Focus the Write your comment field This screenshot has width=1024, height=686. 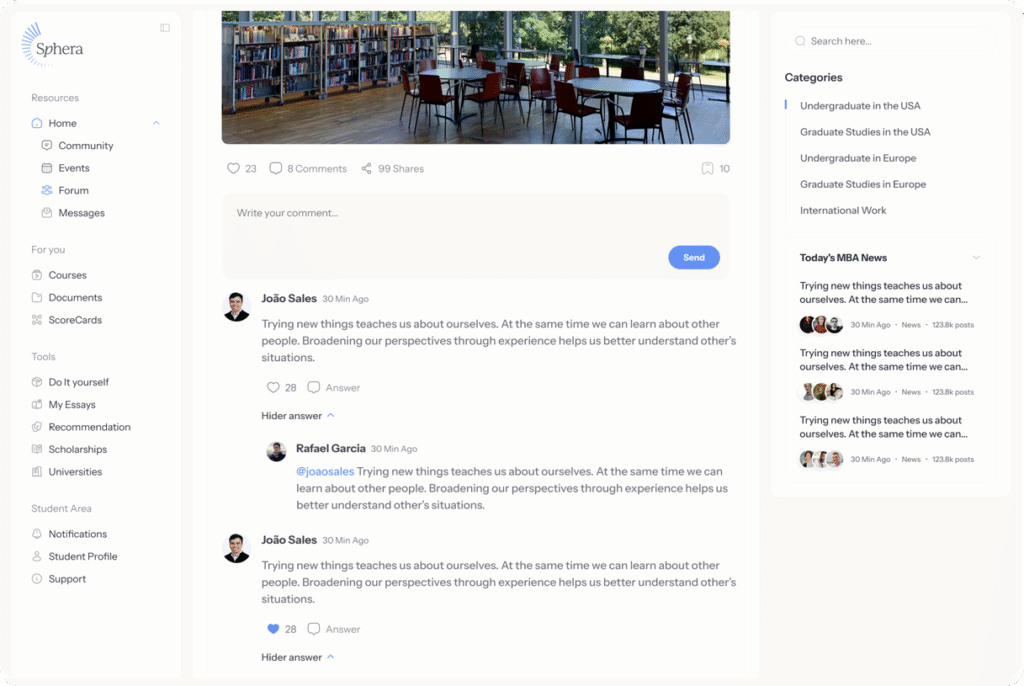pyautogui.click(x=475, y=236)
